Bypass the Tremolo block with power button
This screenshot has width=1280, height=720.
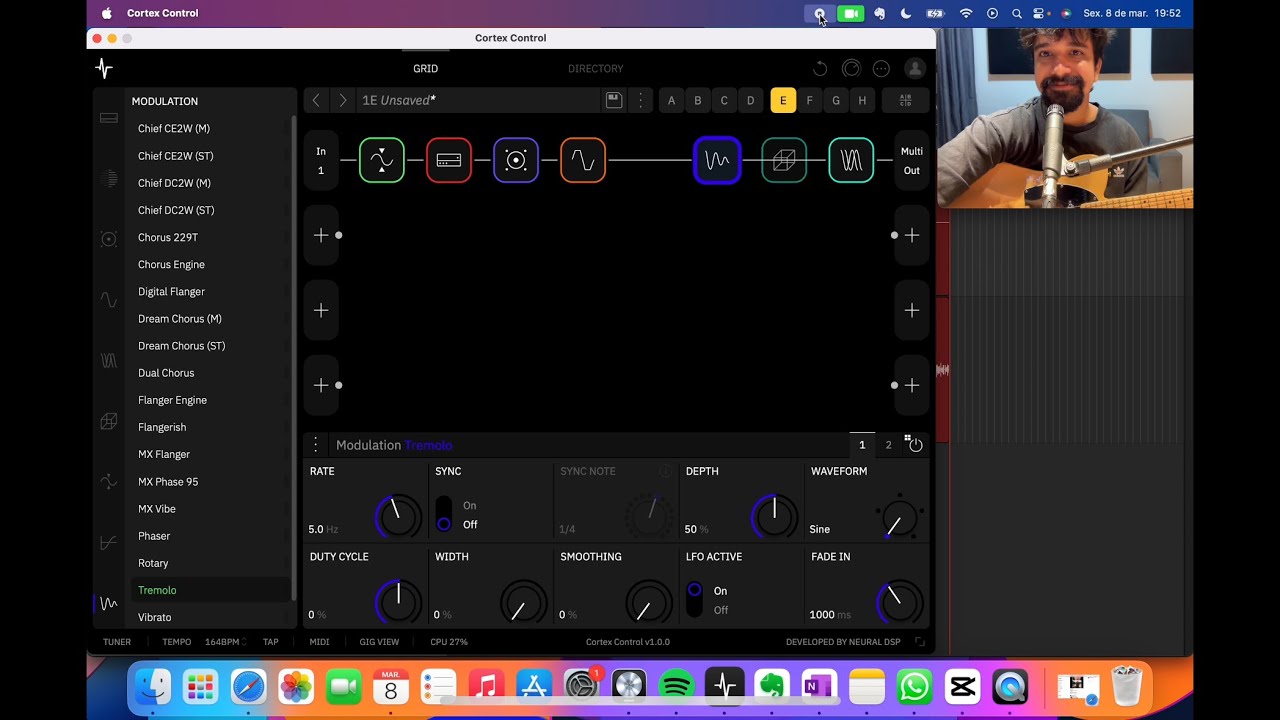916,445
